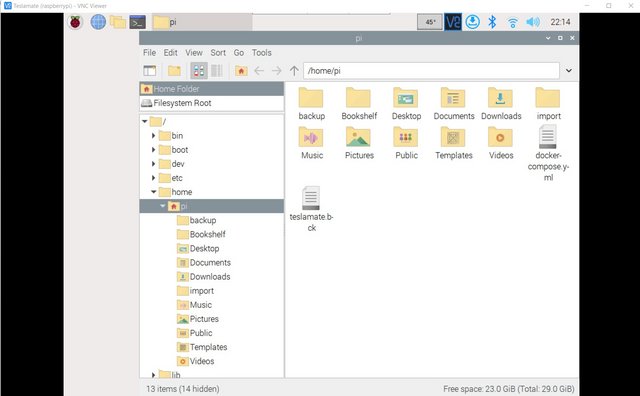Expand the bin folder tree node
640x396 pixels.
(153, 136)
